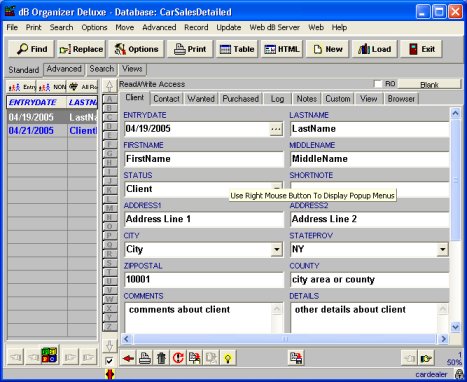Viewport: 467px width, 382px height.
Task: Click the horizontal scrollbar track under the form
Action: pyautogui.click(x=284, y=339)
